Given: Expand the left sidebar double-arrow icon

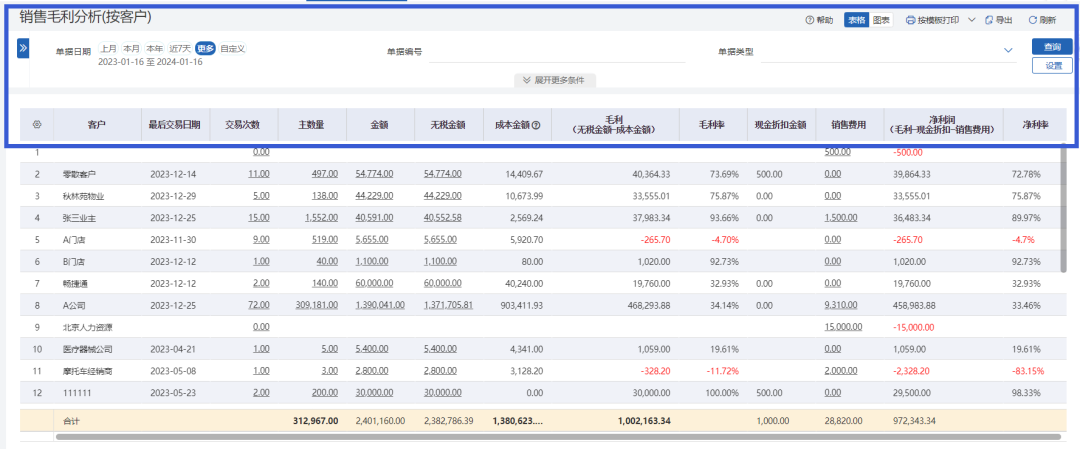Looking at the screenshot, I should coord(23,48).
